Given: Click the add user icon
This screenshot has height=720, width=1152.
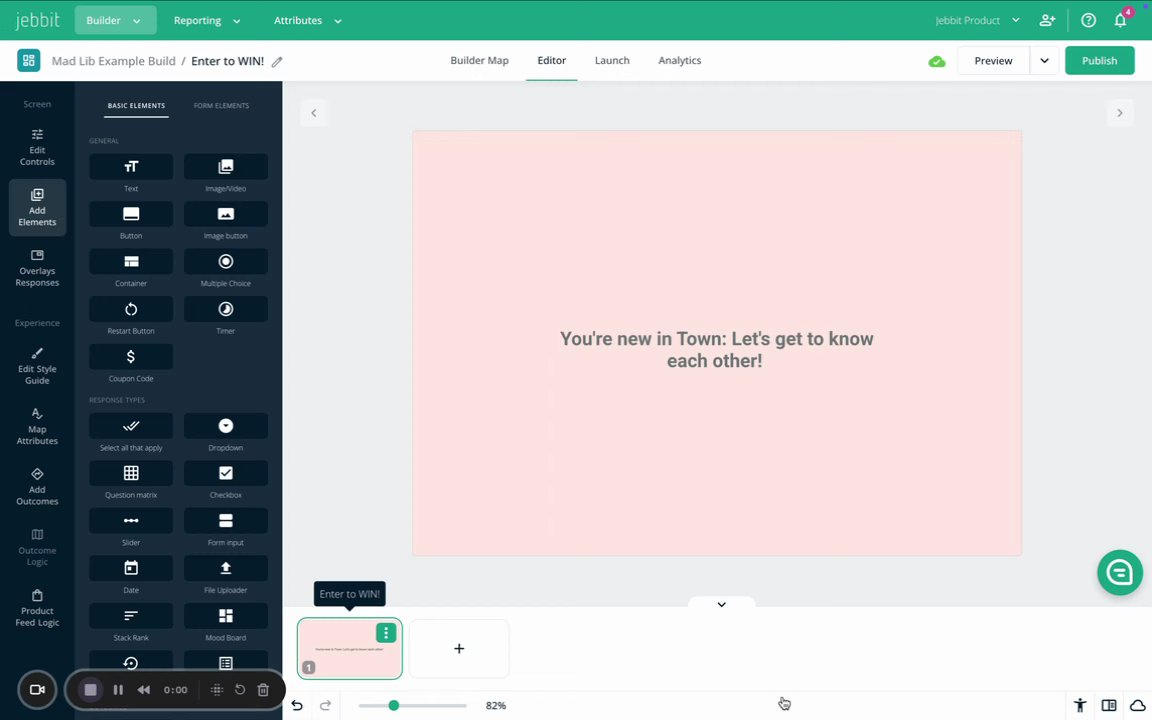Looking at the screenshot, I should click(1048, 21).
